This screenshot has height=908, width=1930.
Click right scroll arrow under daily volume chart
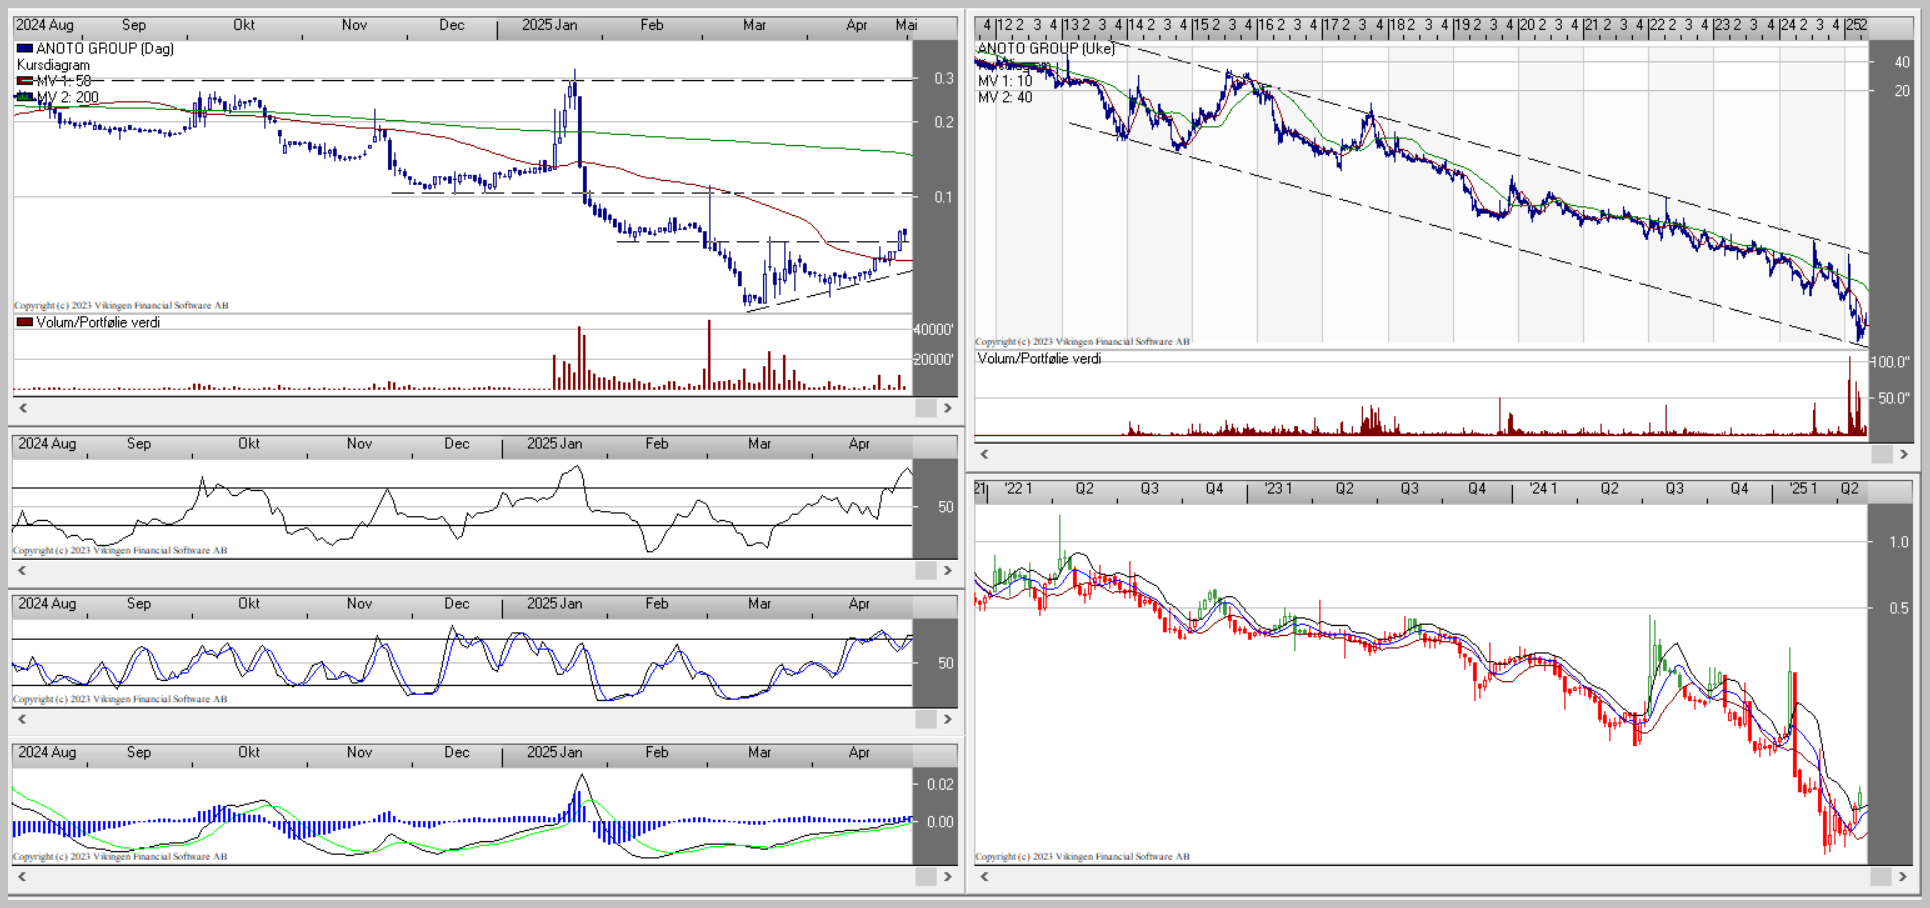click(947, 408)
